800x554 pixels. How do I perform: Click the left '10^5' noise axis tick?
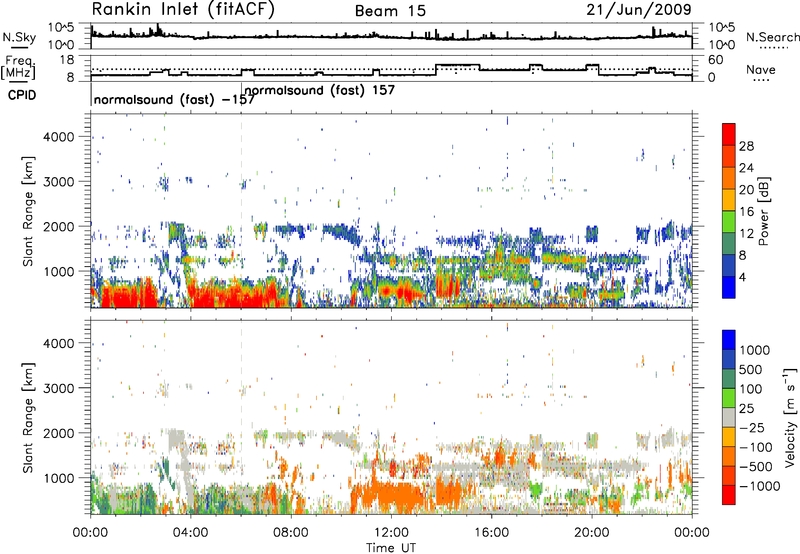pos(61,28)
